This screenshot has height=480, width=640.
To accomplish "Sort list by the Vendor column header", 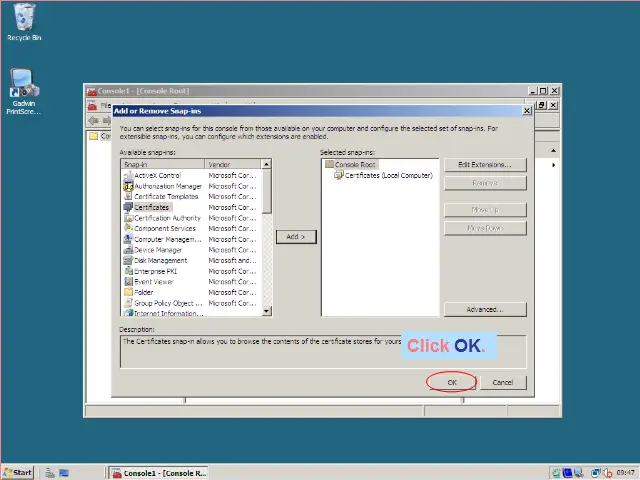I will [232, 164].
